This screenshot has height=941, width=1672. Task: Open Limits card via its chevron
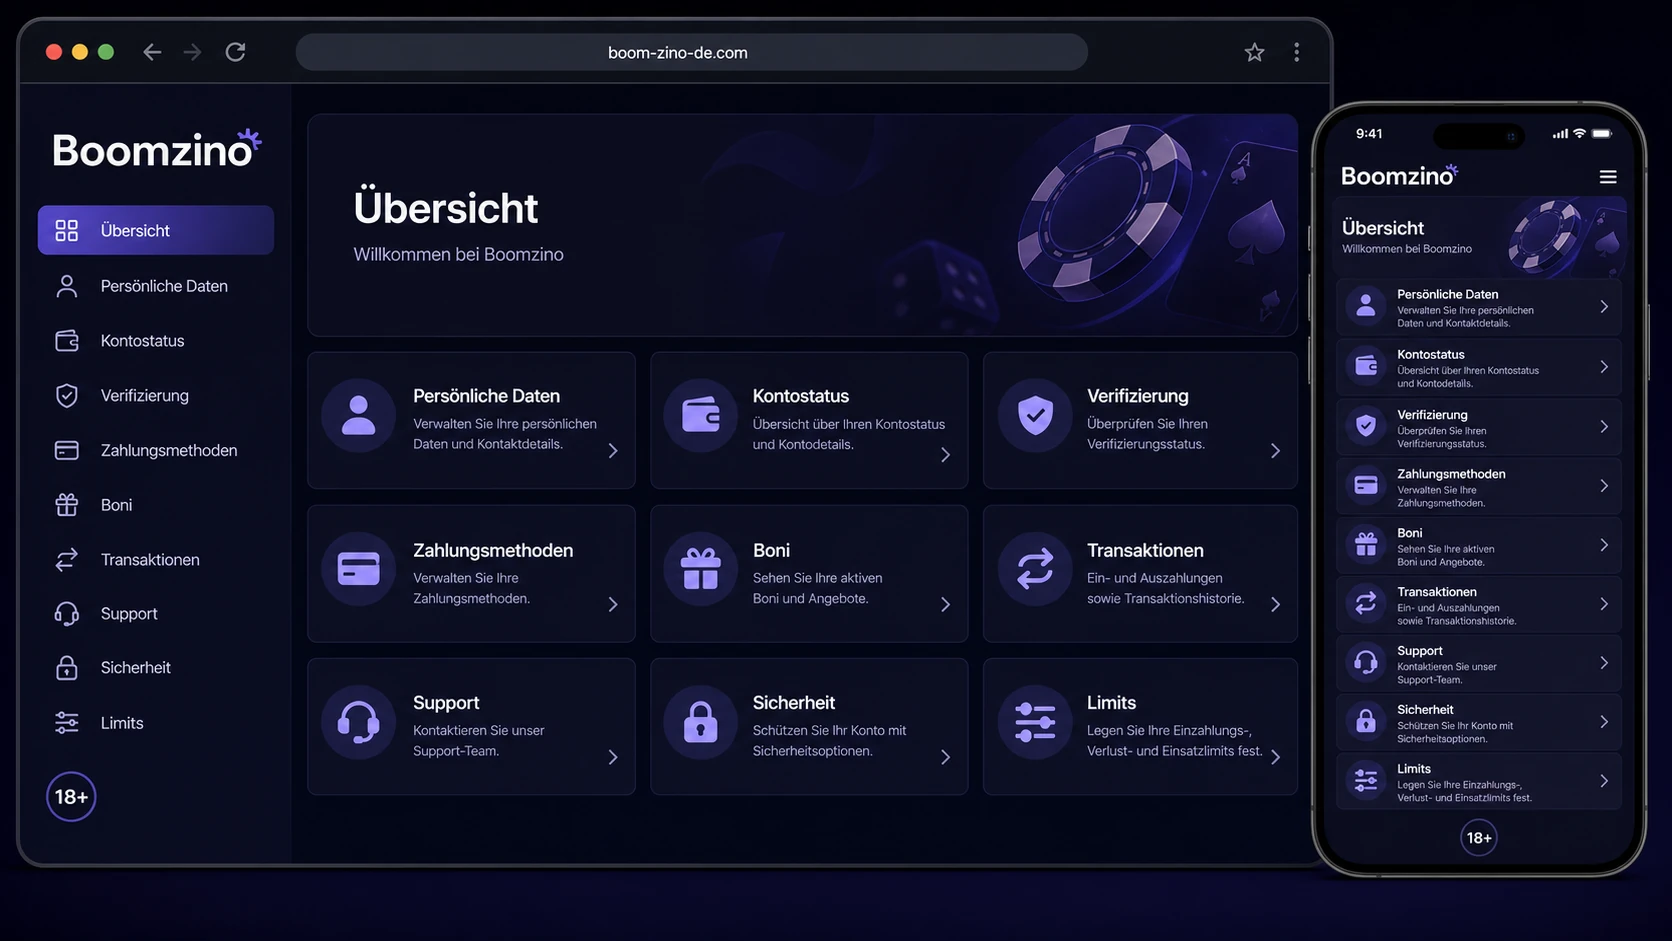point(1275,757)
